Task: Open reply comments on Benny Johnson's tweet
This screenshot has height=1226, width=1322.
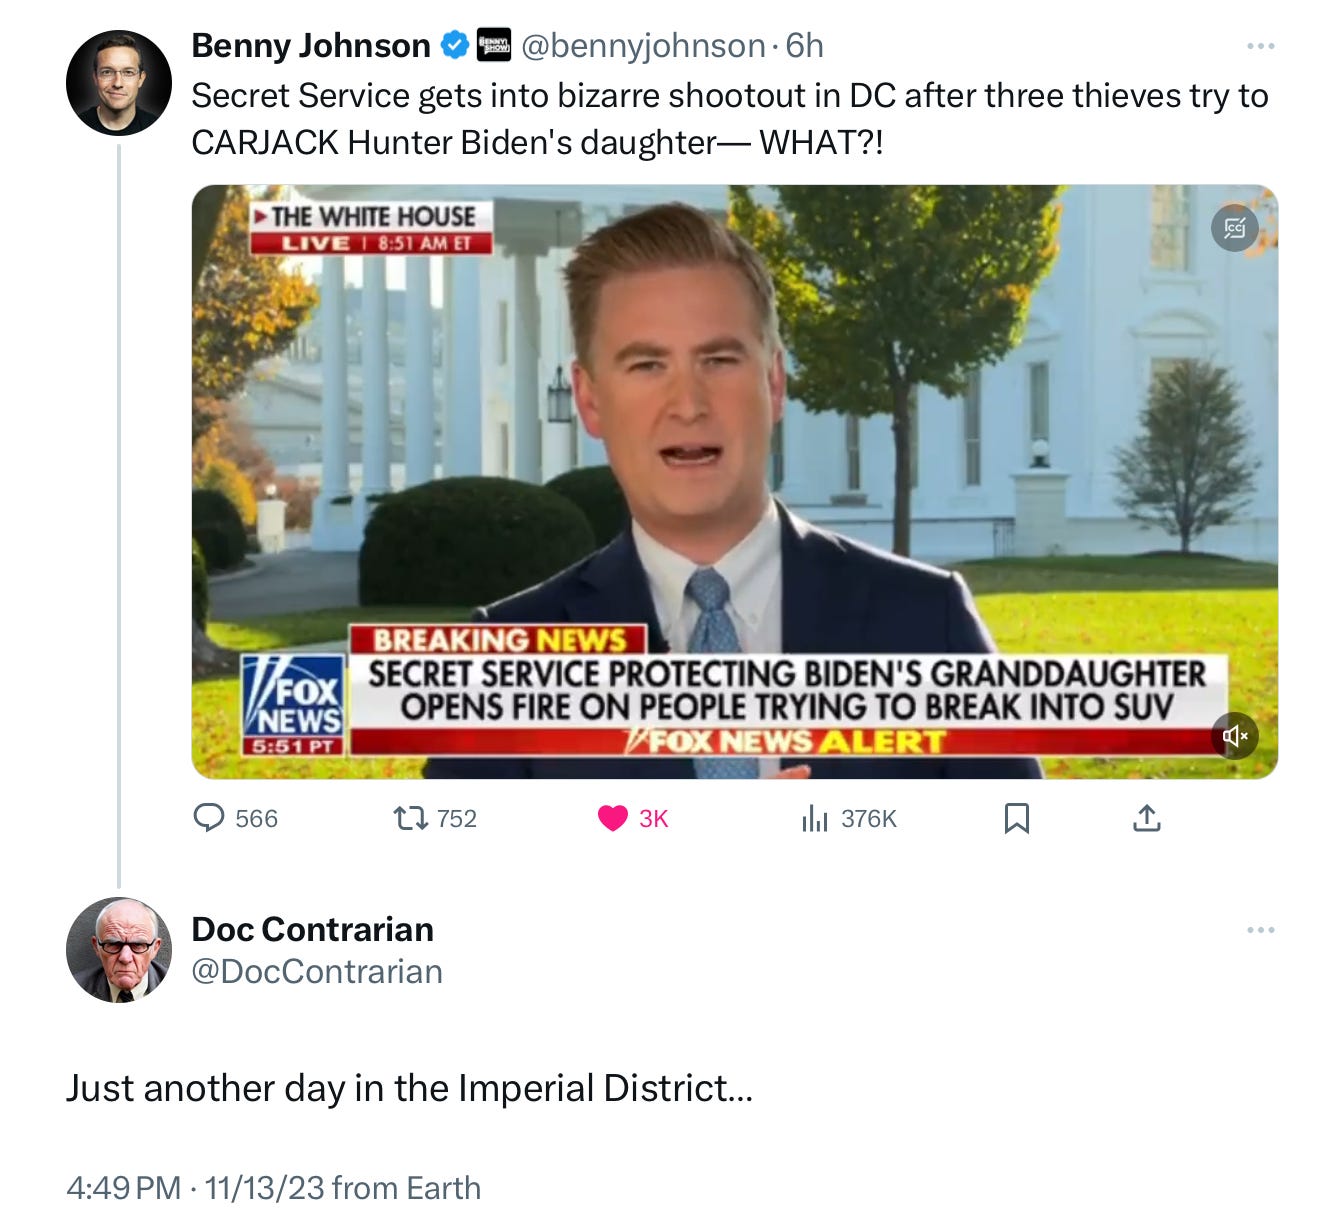Action: coord(235,819)
